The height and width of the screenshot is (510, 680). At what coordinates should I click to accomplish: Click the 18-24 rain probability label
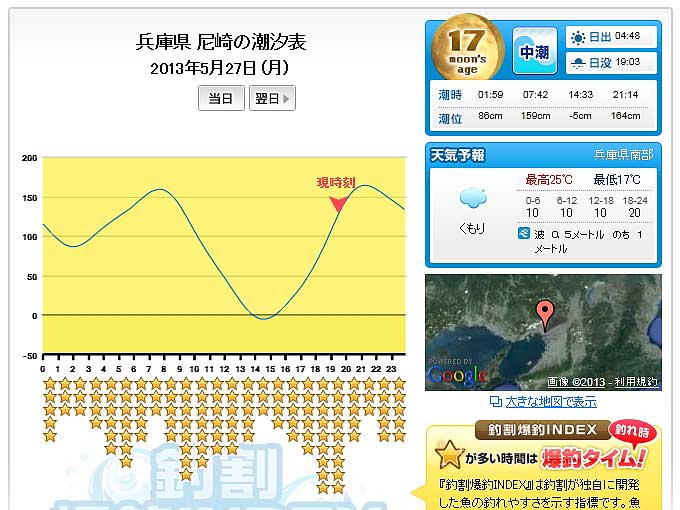pos(635,200)
